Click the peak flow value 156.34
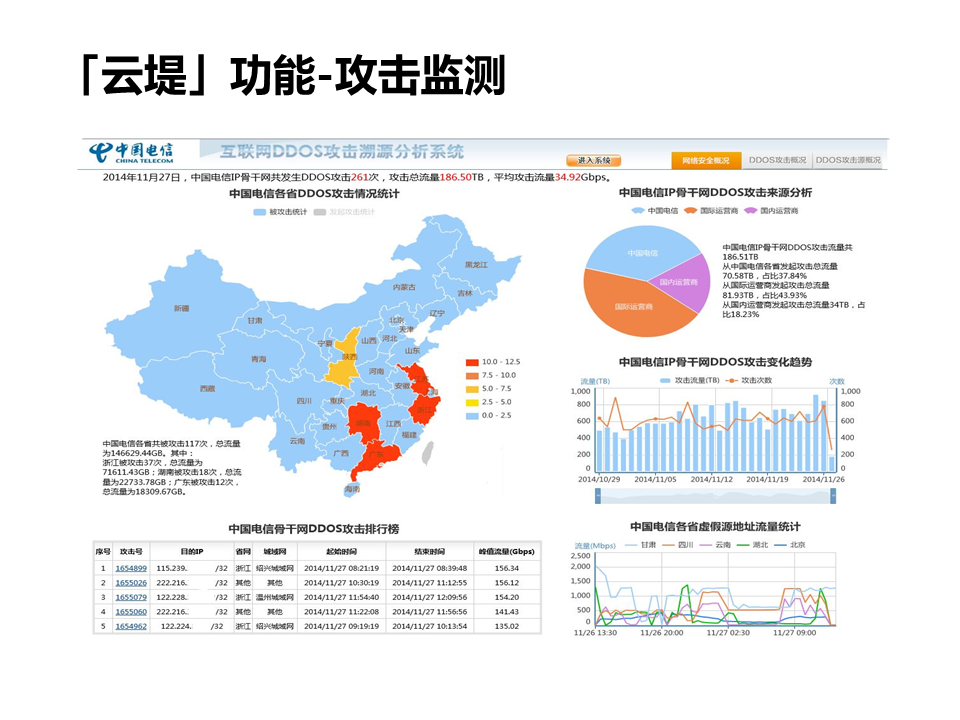 (x=507, y=568)
